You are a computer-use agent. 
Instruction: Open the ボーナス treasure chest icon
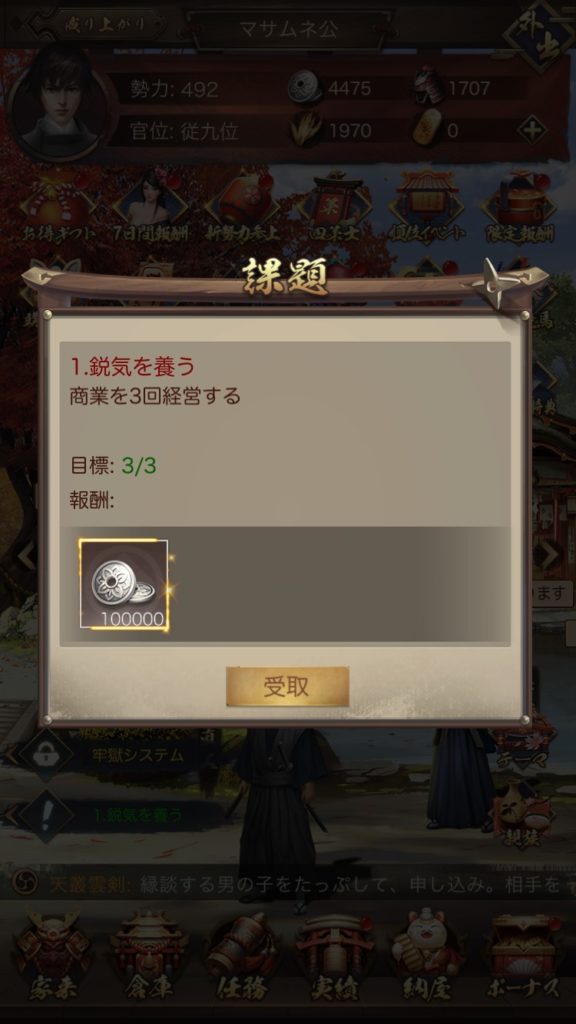[x=524, y=953]
